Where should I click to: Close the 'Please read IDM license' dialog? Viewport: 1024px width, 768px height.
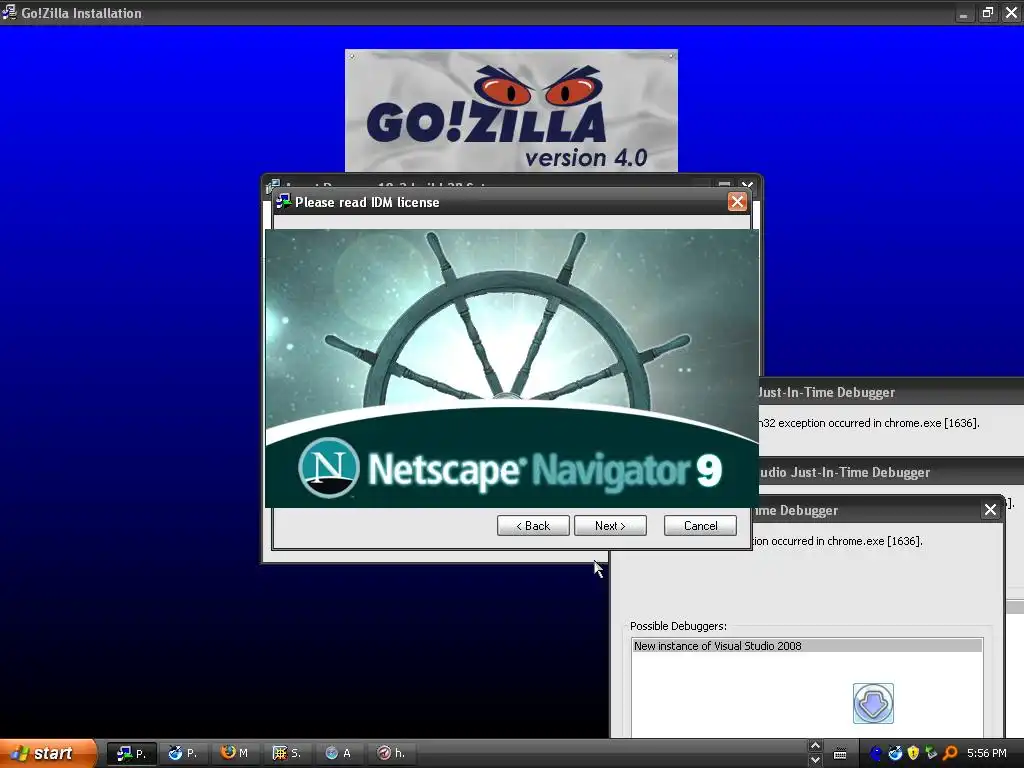(737, 202)
